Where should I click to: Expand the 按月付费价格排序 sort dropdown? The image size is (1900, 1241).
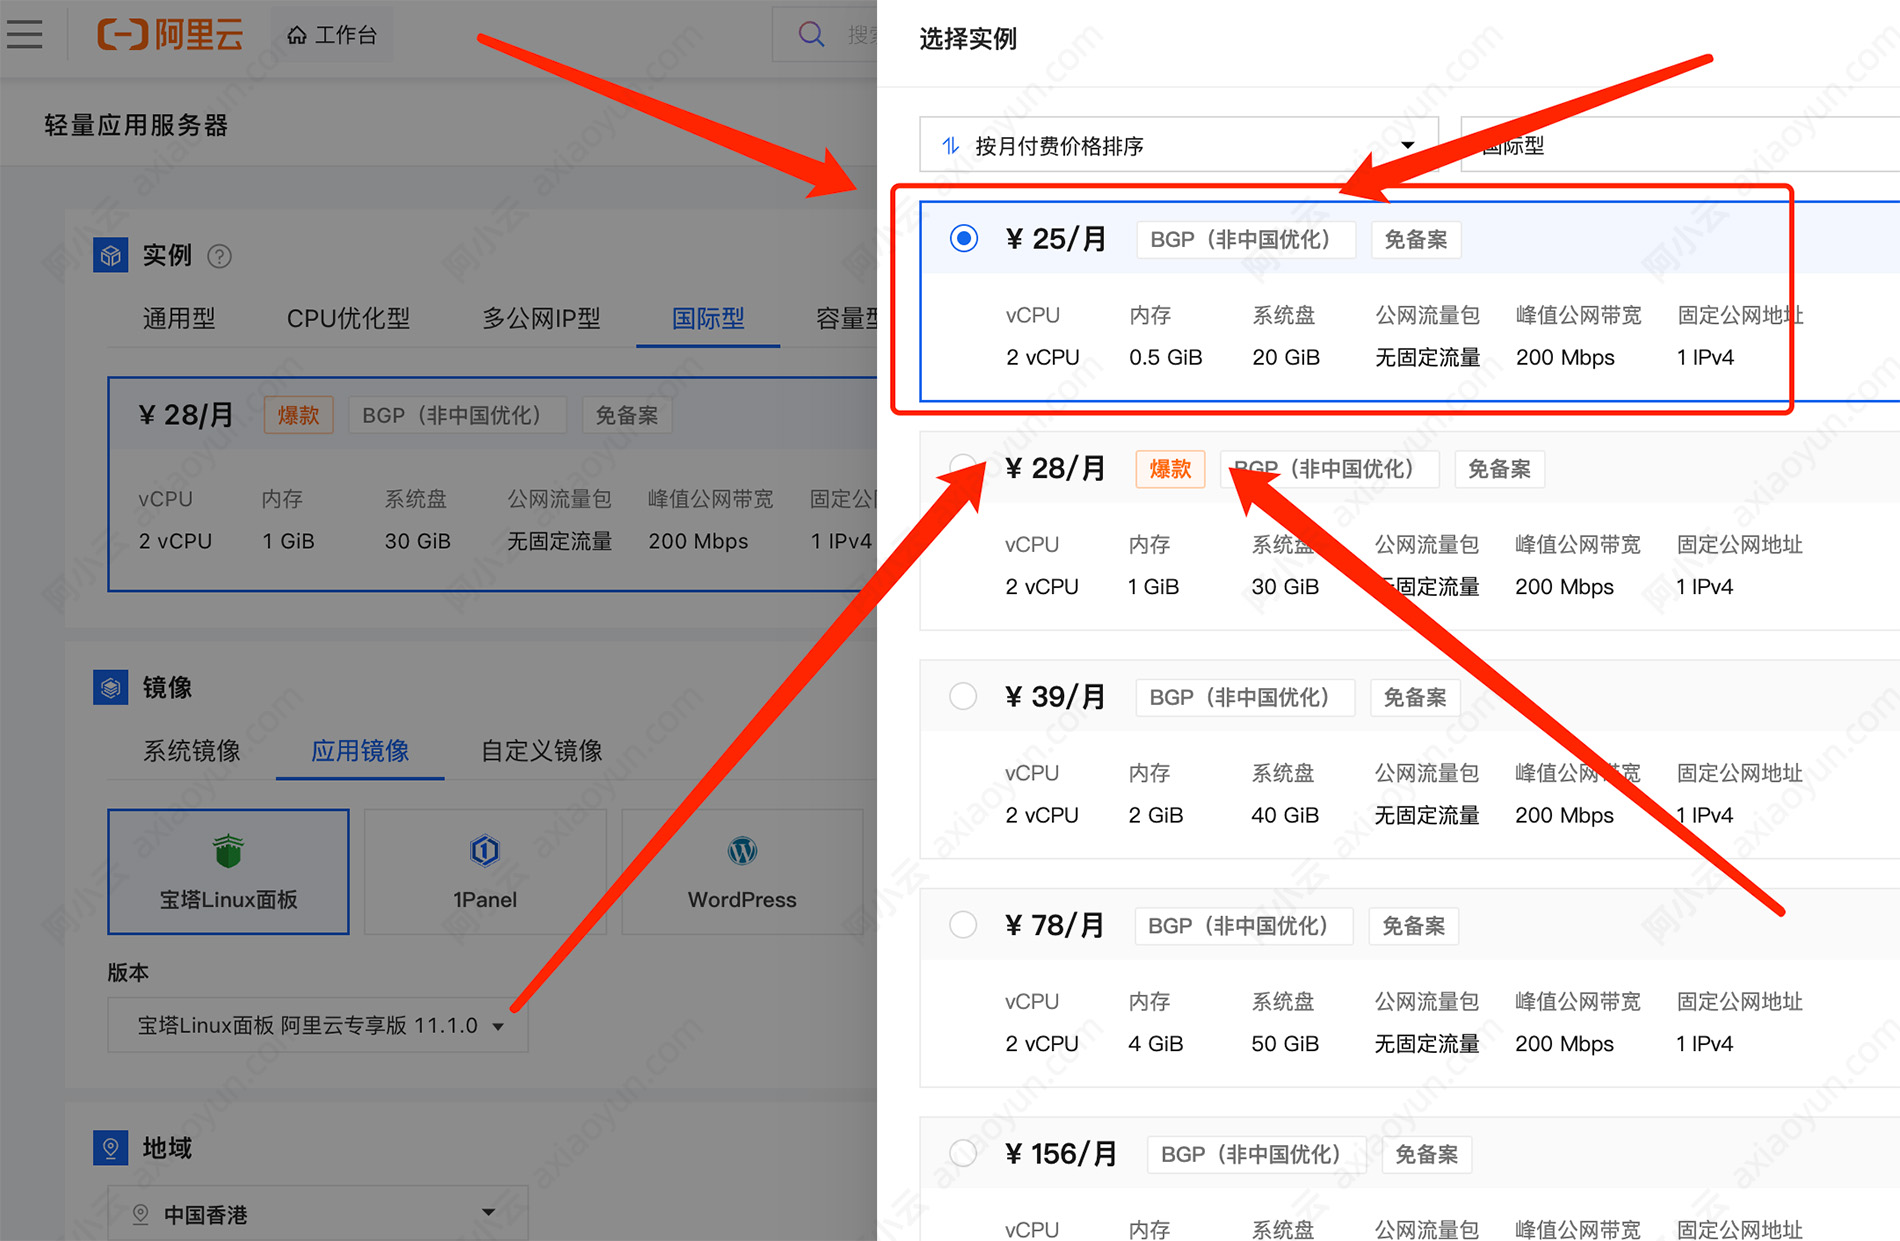1179,145
